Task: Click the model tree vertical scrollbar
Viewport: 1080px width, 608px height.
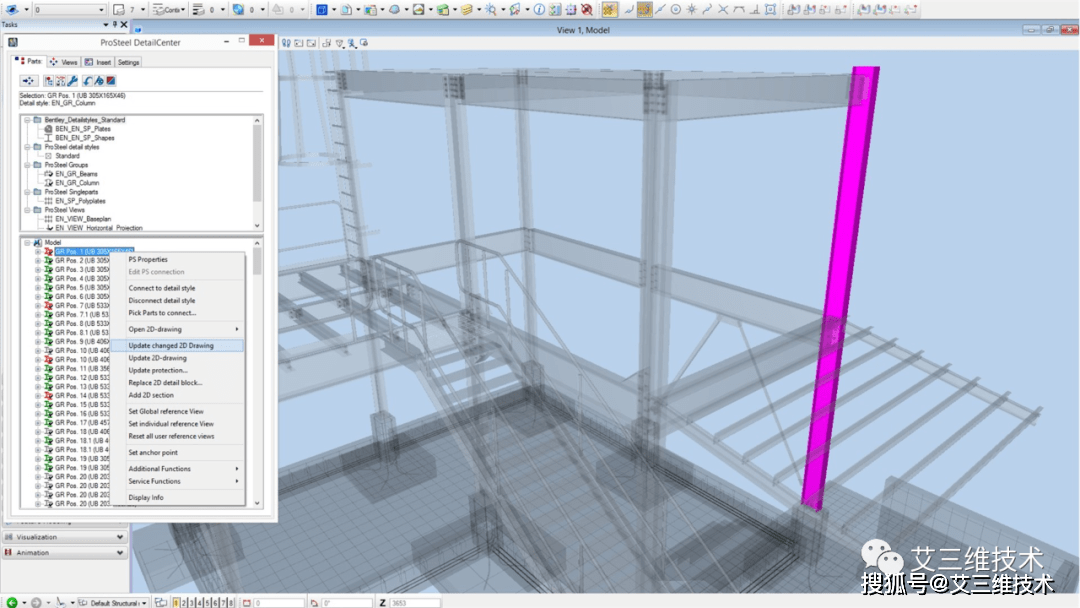Action: [258, 373]
